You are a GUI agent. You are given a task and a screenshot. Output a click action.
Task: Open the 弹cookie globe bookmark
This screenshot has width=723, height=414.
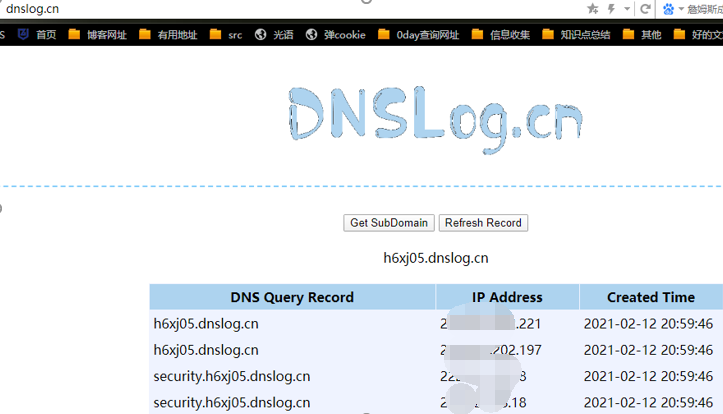[x=335, y=35]
